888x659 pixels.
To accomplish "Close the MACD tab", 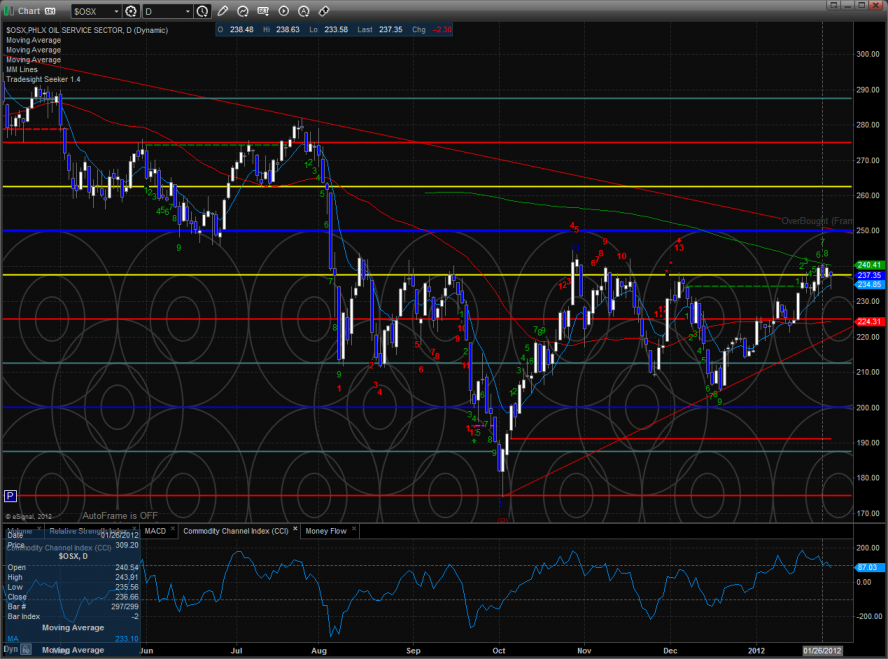I will (x=173, y=529).
